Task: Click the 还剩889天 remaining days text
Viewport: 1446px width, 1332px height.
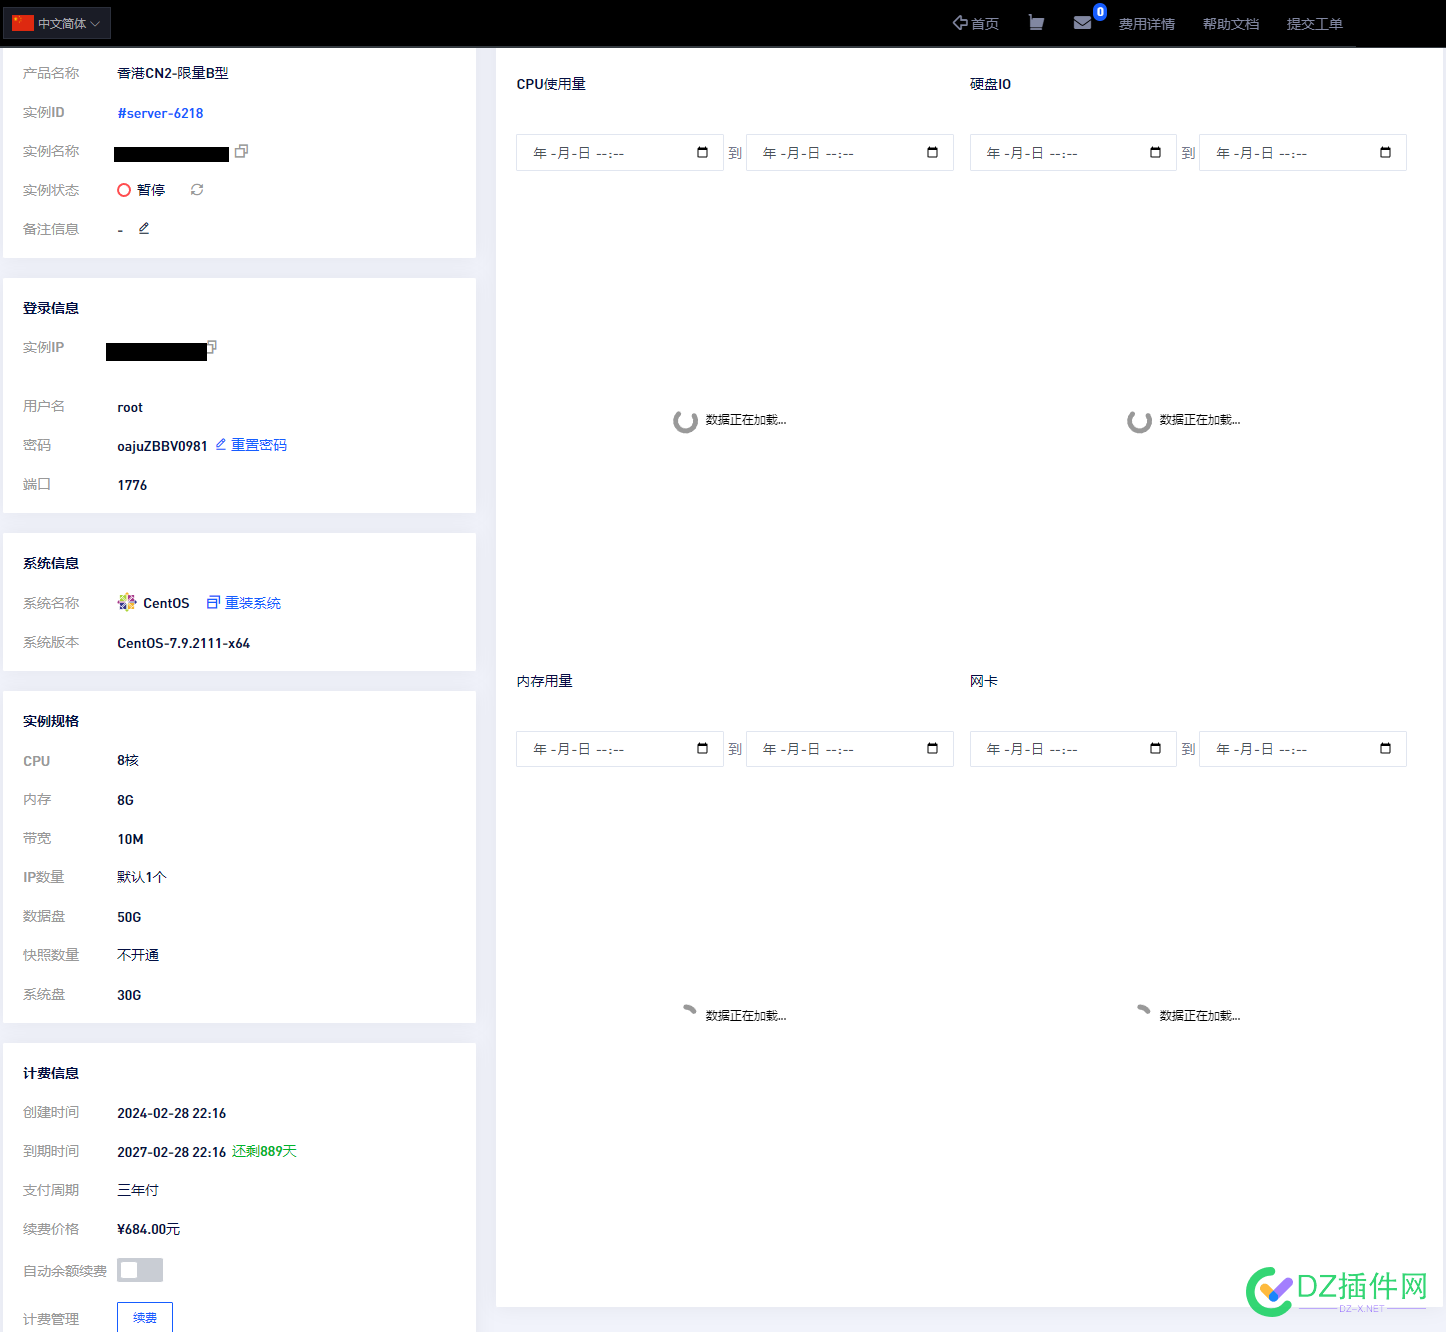Action: (x=265, y=1151)
